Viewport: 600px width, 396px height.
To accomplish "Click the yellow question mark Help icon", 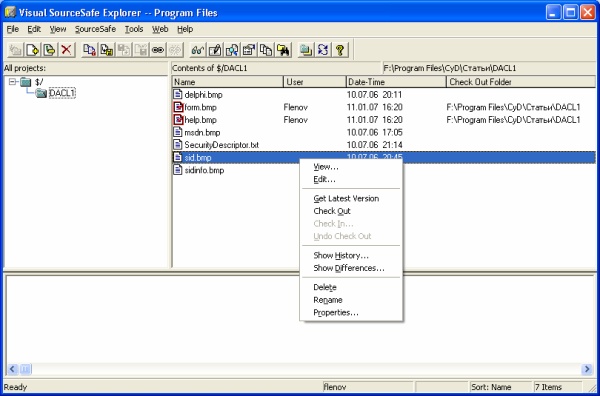I will coord(340,50).
